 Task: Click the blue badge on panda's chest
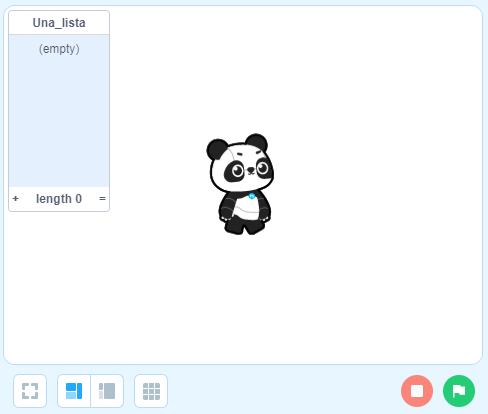coord(252,196)
